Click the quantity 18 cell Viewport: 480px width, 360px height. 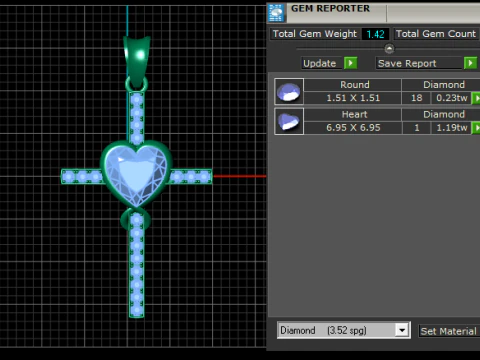click(x=416, y=98)
